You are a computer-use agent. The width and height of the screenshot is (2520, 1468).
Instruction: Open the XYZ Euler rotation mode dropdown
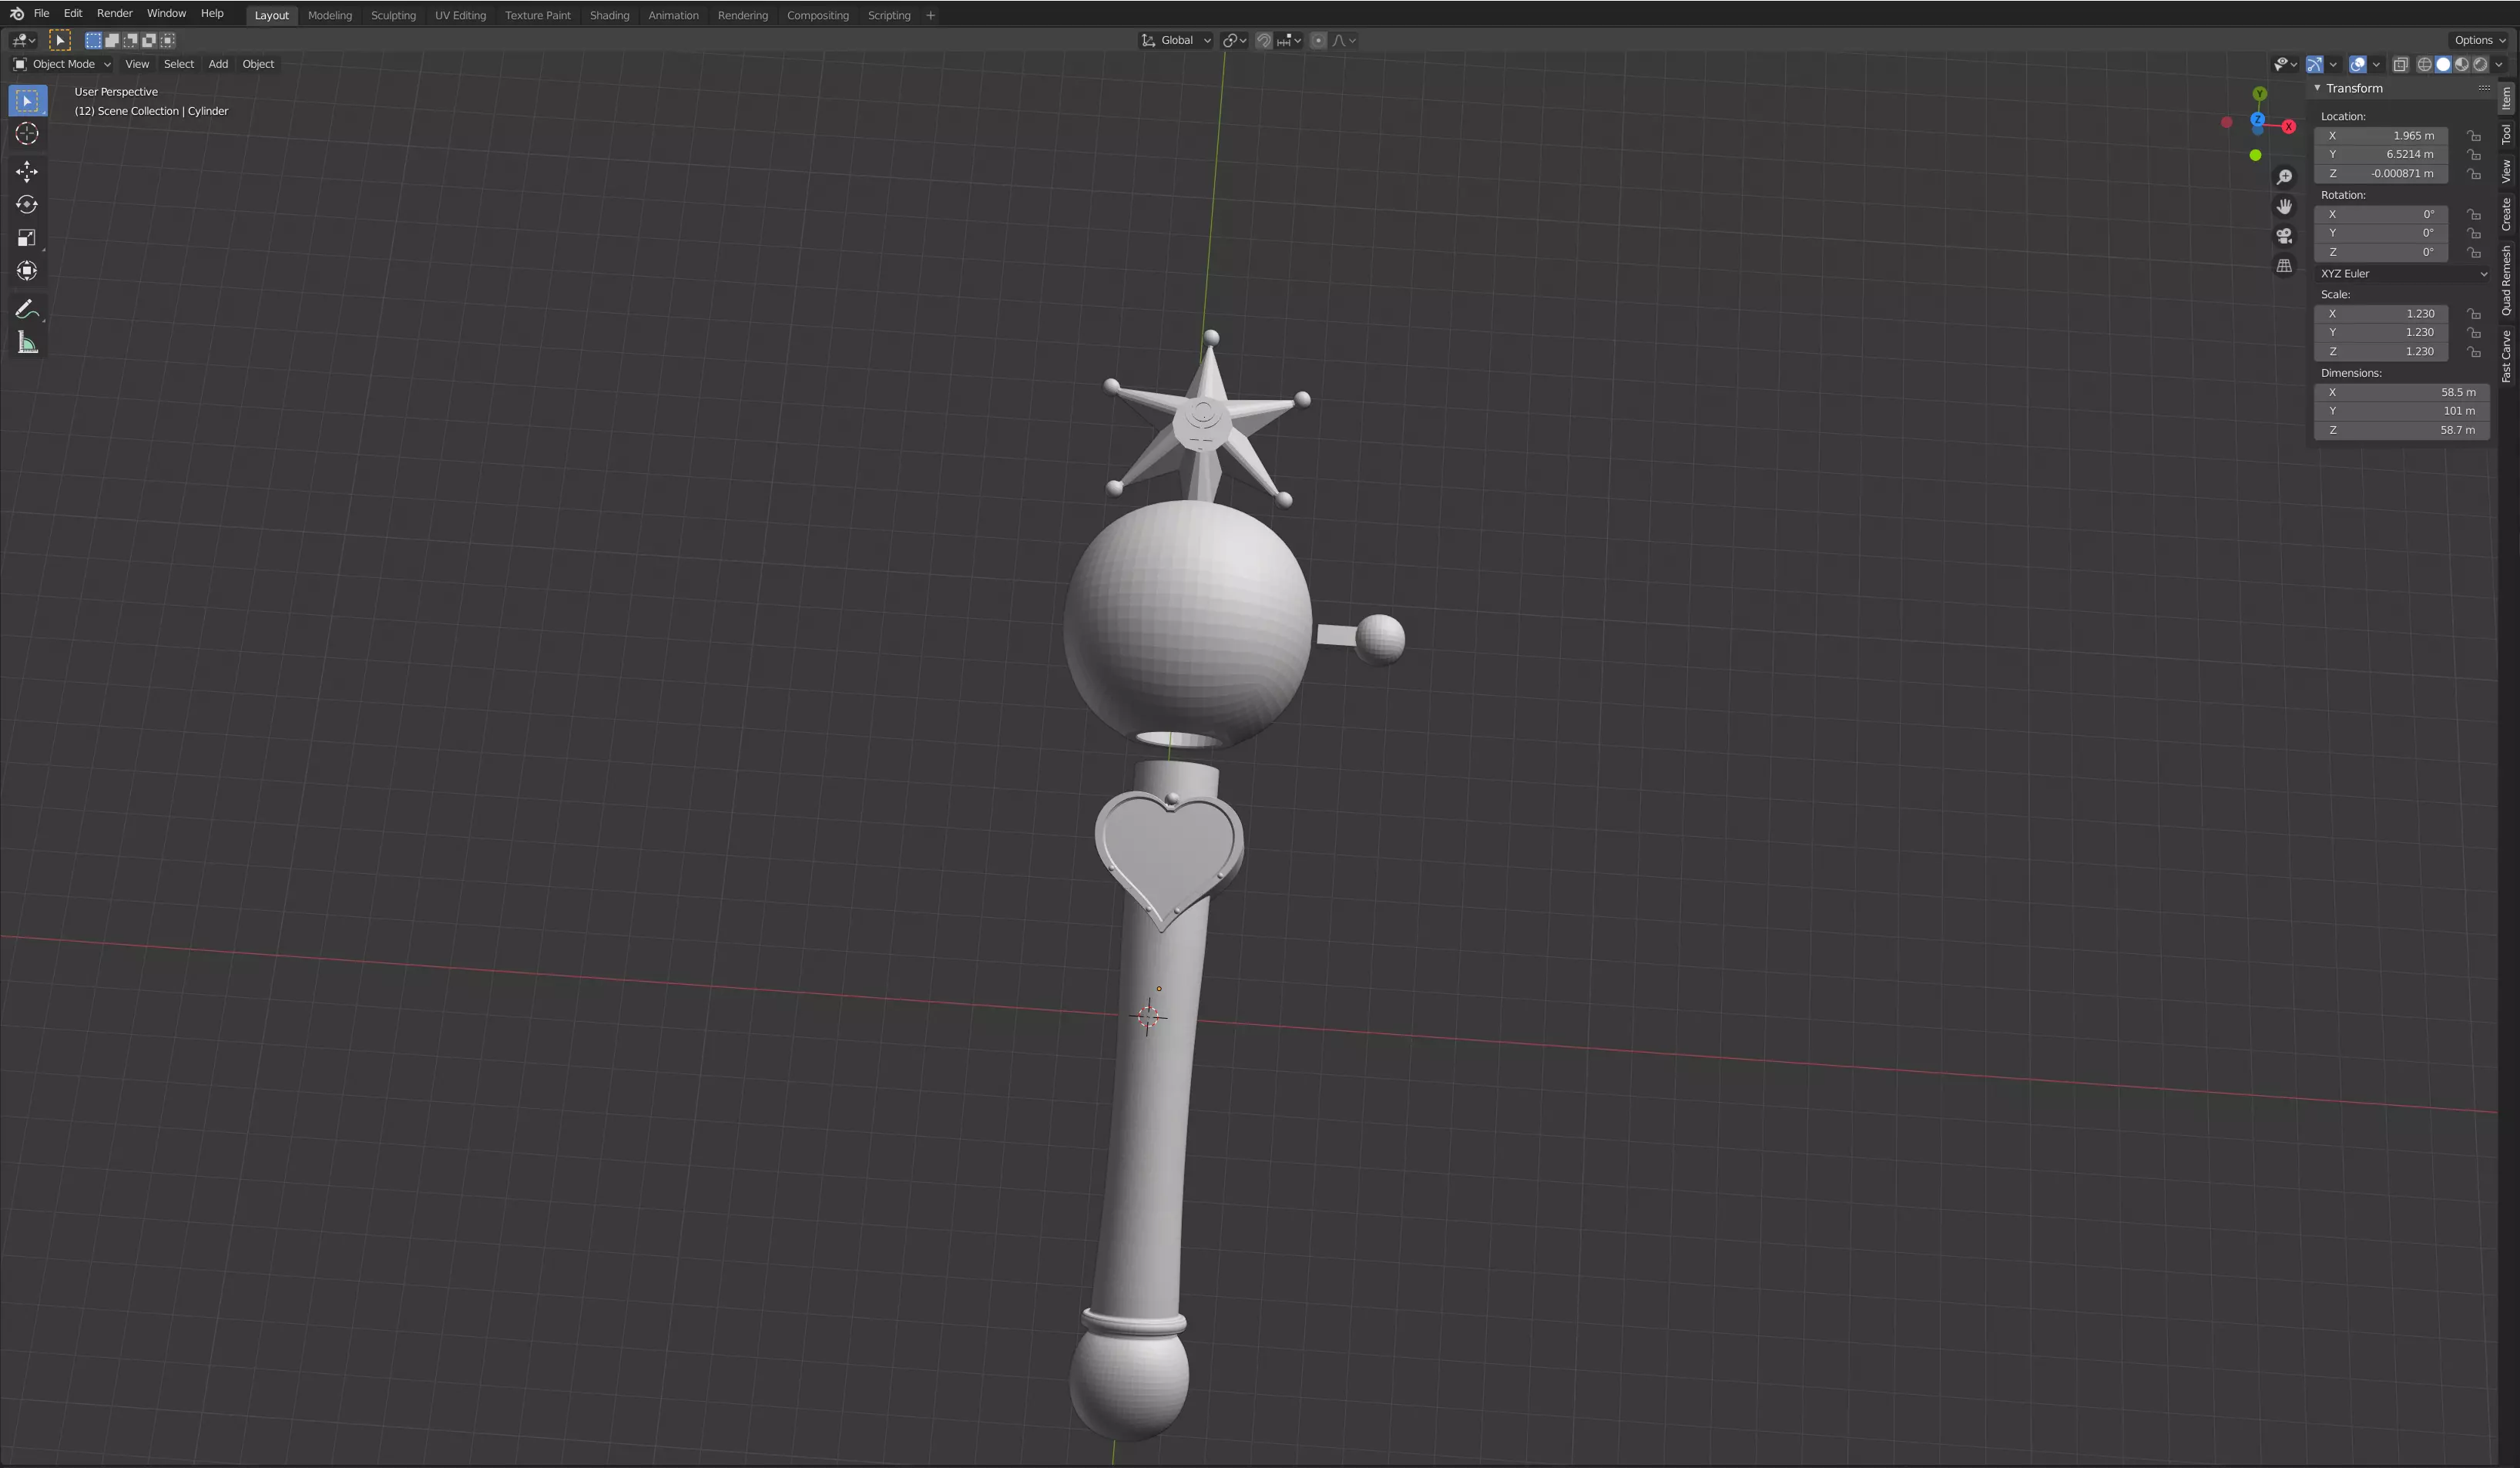click(x=2402, y=274)
